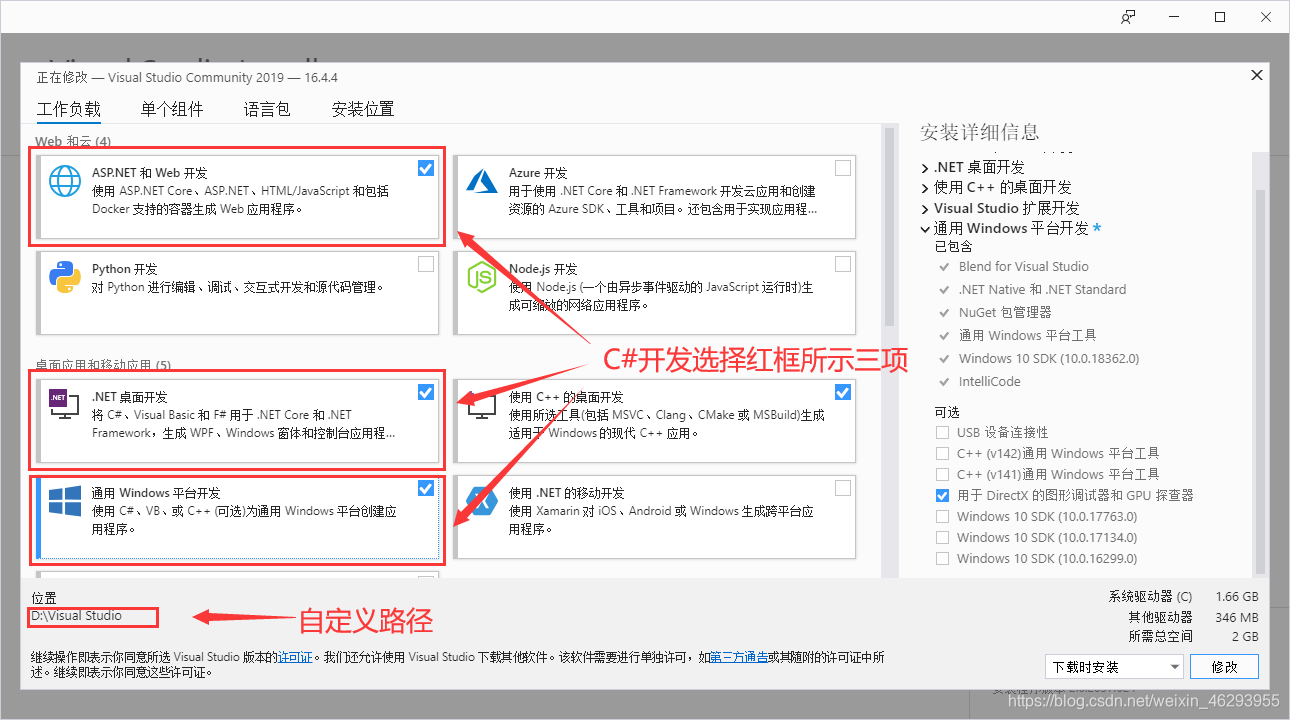This screenshot has height=720, width=1290.
Task: Expand .NET 桌面开发 in install details
Action: (x=925, y=167)
